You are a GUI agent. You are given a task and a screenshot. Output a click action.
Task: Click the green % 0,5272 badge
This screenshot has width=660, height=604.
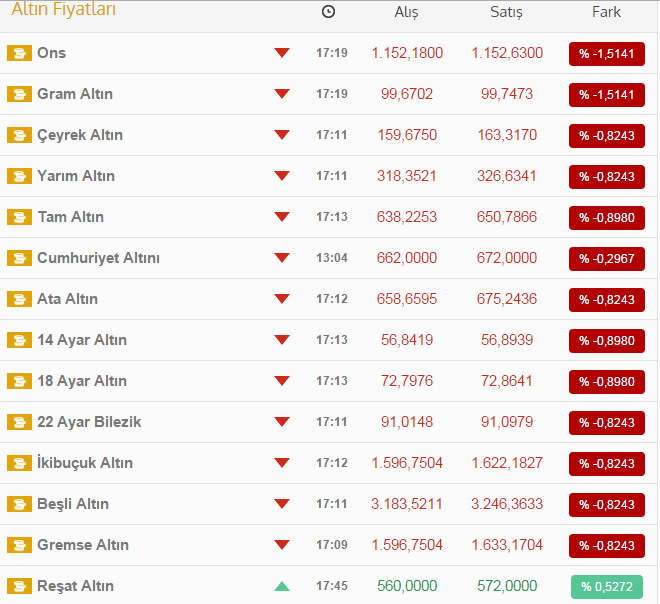pos(606,586)
